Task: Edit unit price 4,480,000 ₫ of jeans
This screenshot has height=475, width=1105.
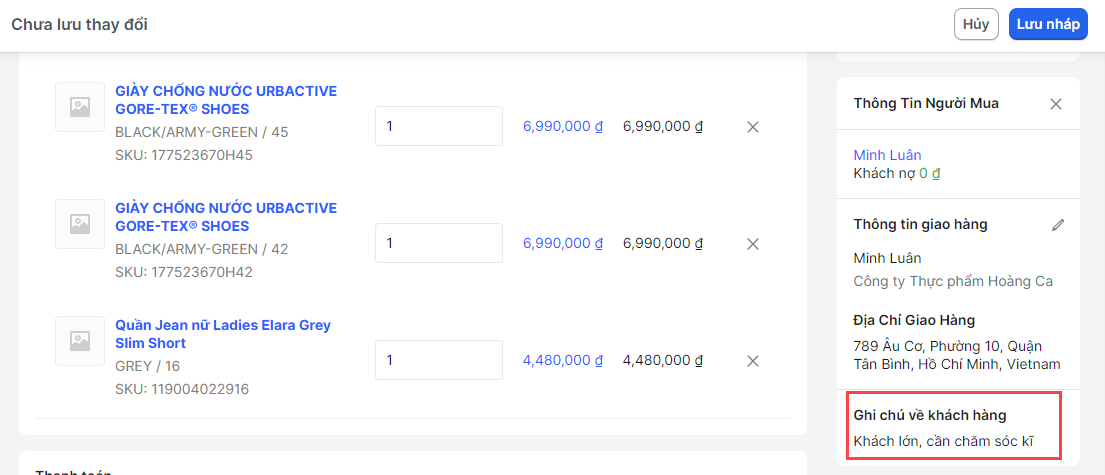Action: 563,361
